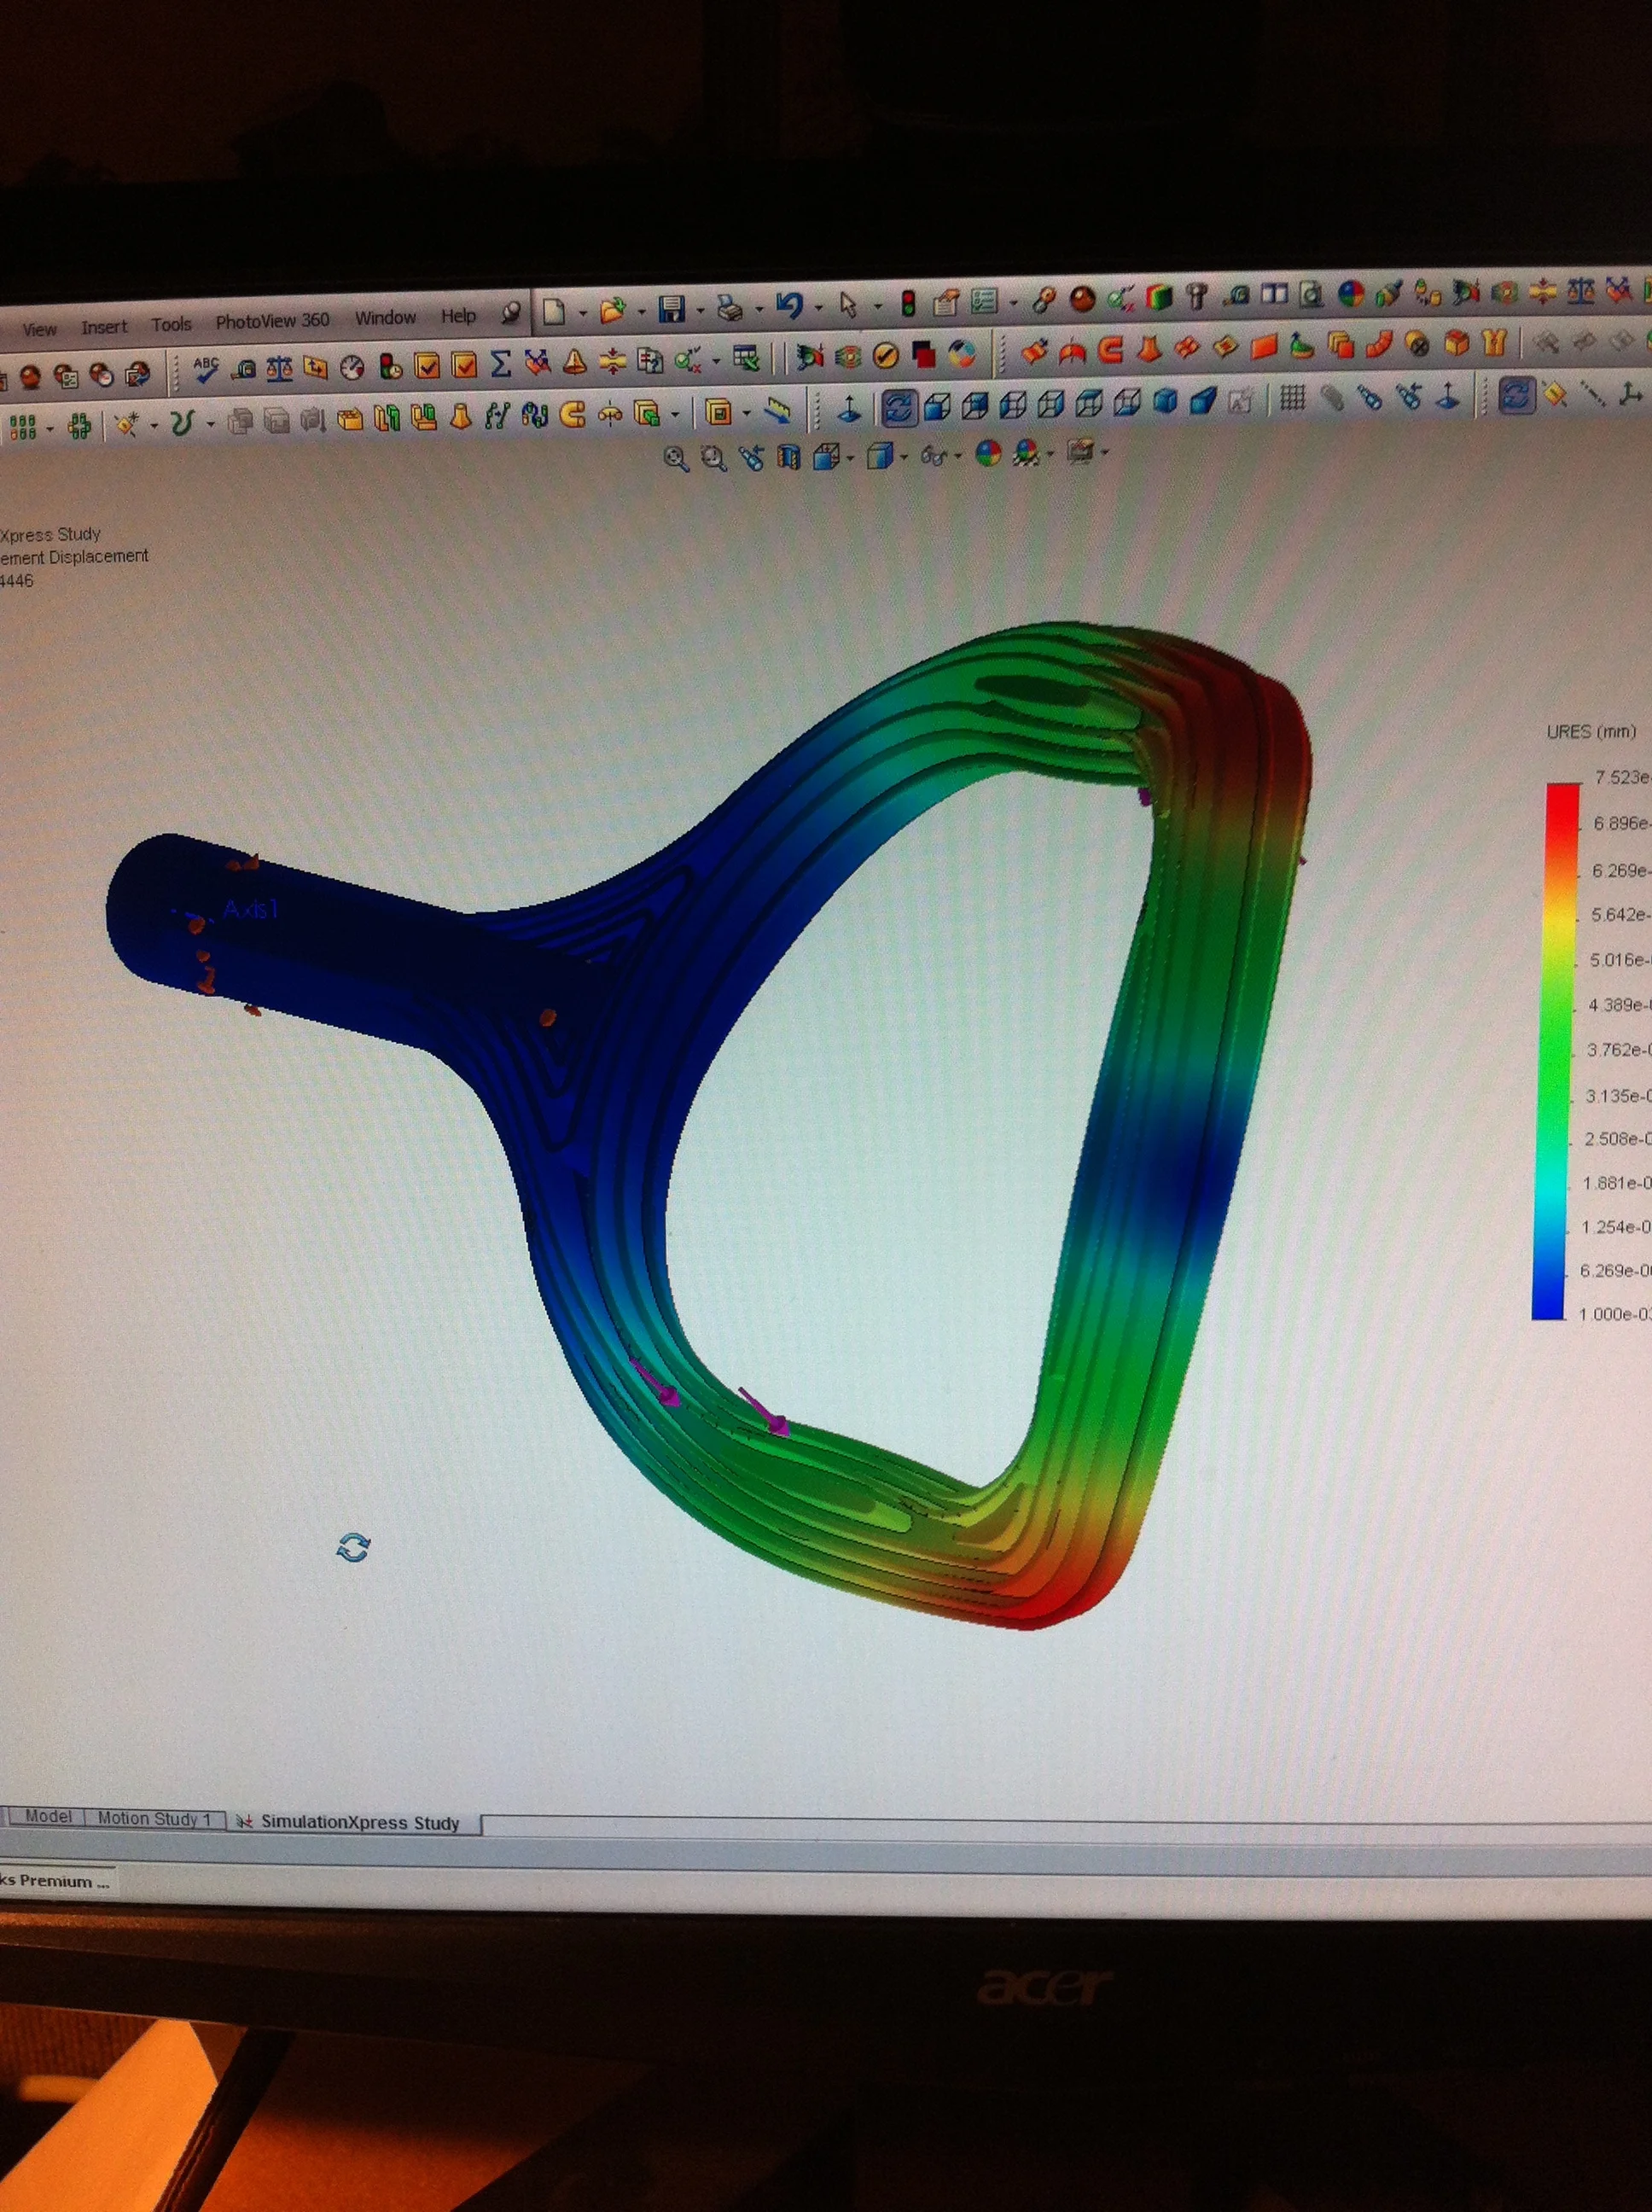The width and height of the screenshot is (1652, 2212).
Task: Switch to the Model tab
Action: [x=48, y=1816]
